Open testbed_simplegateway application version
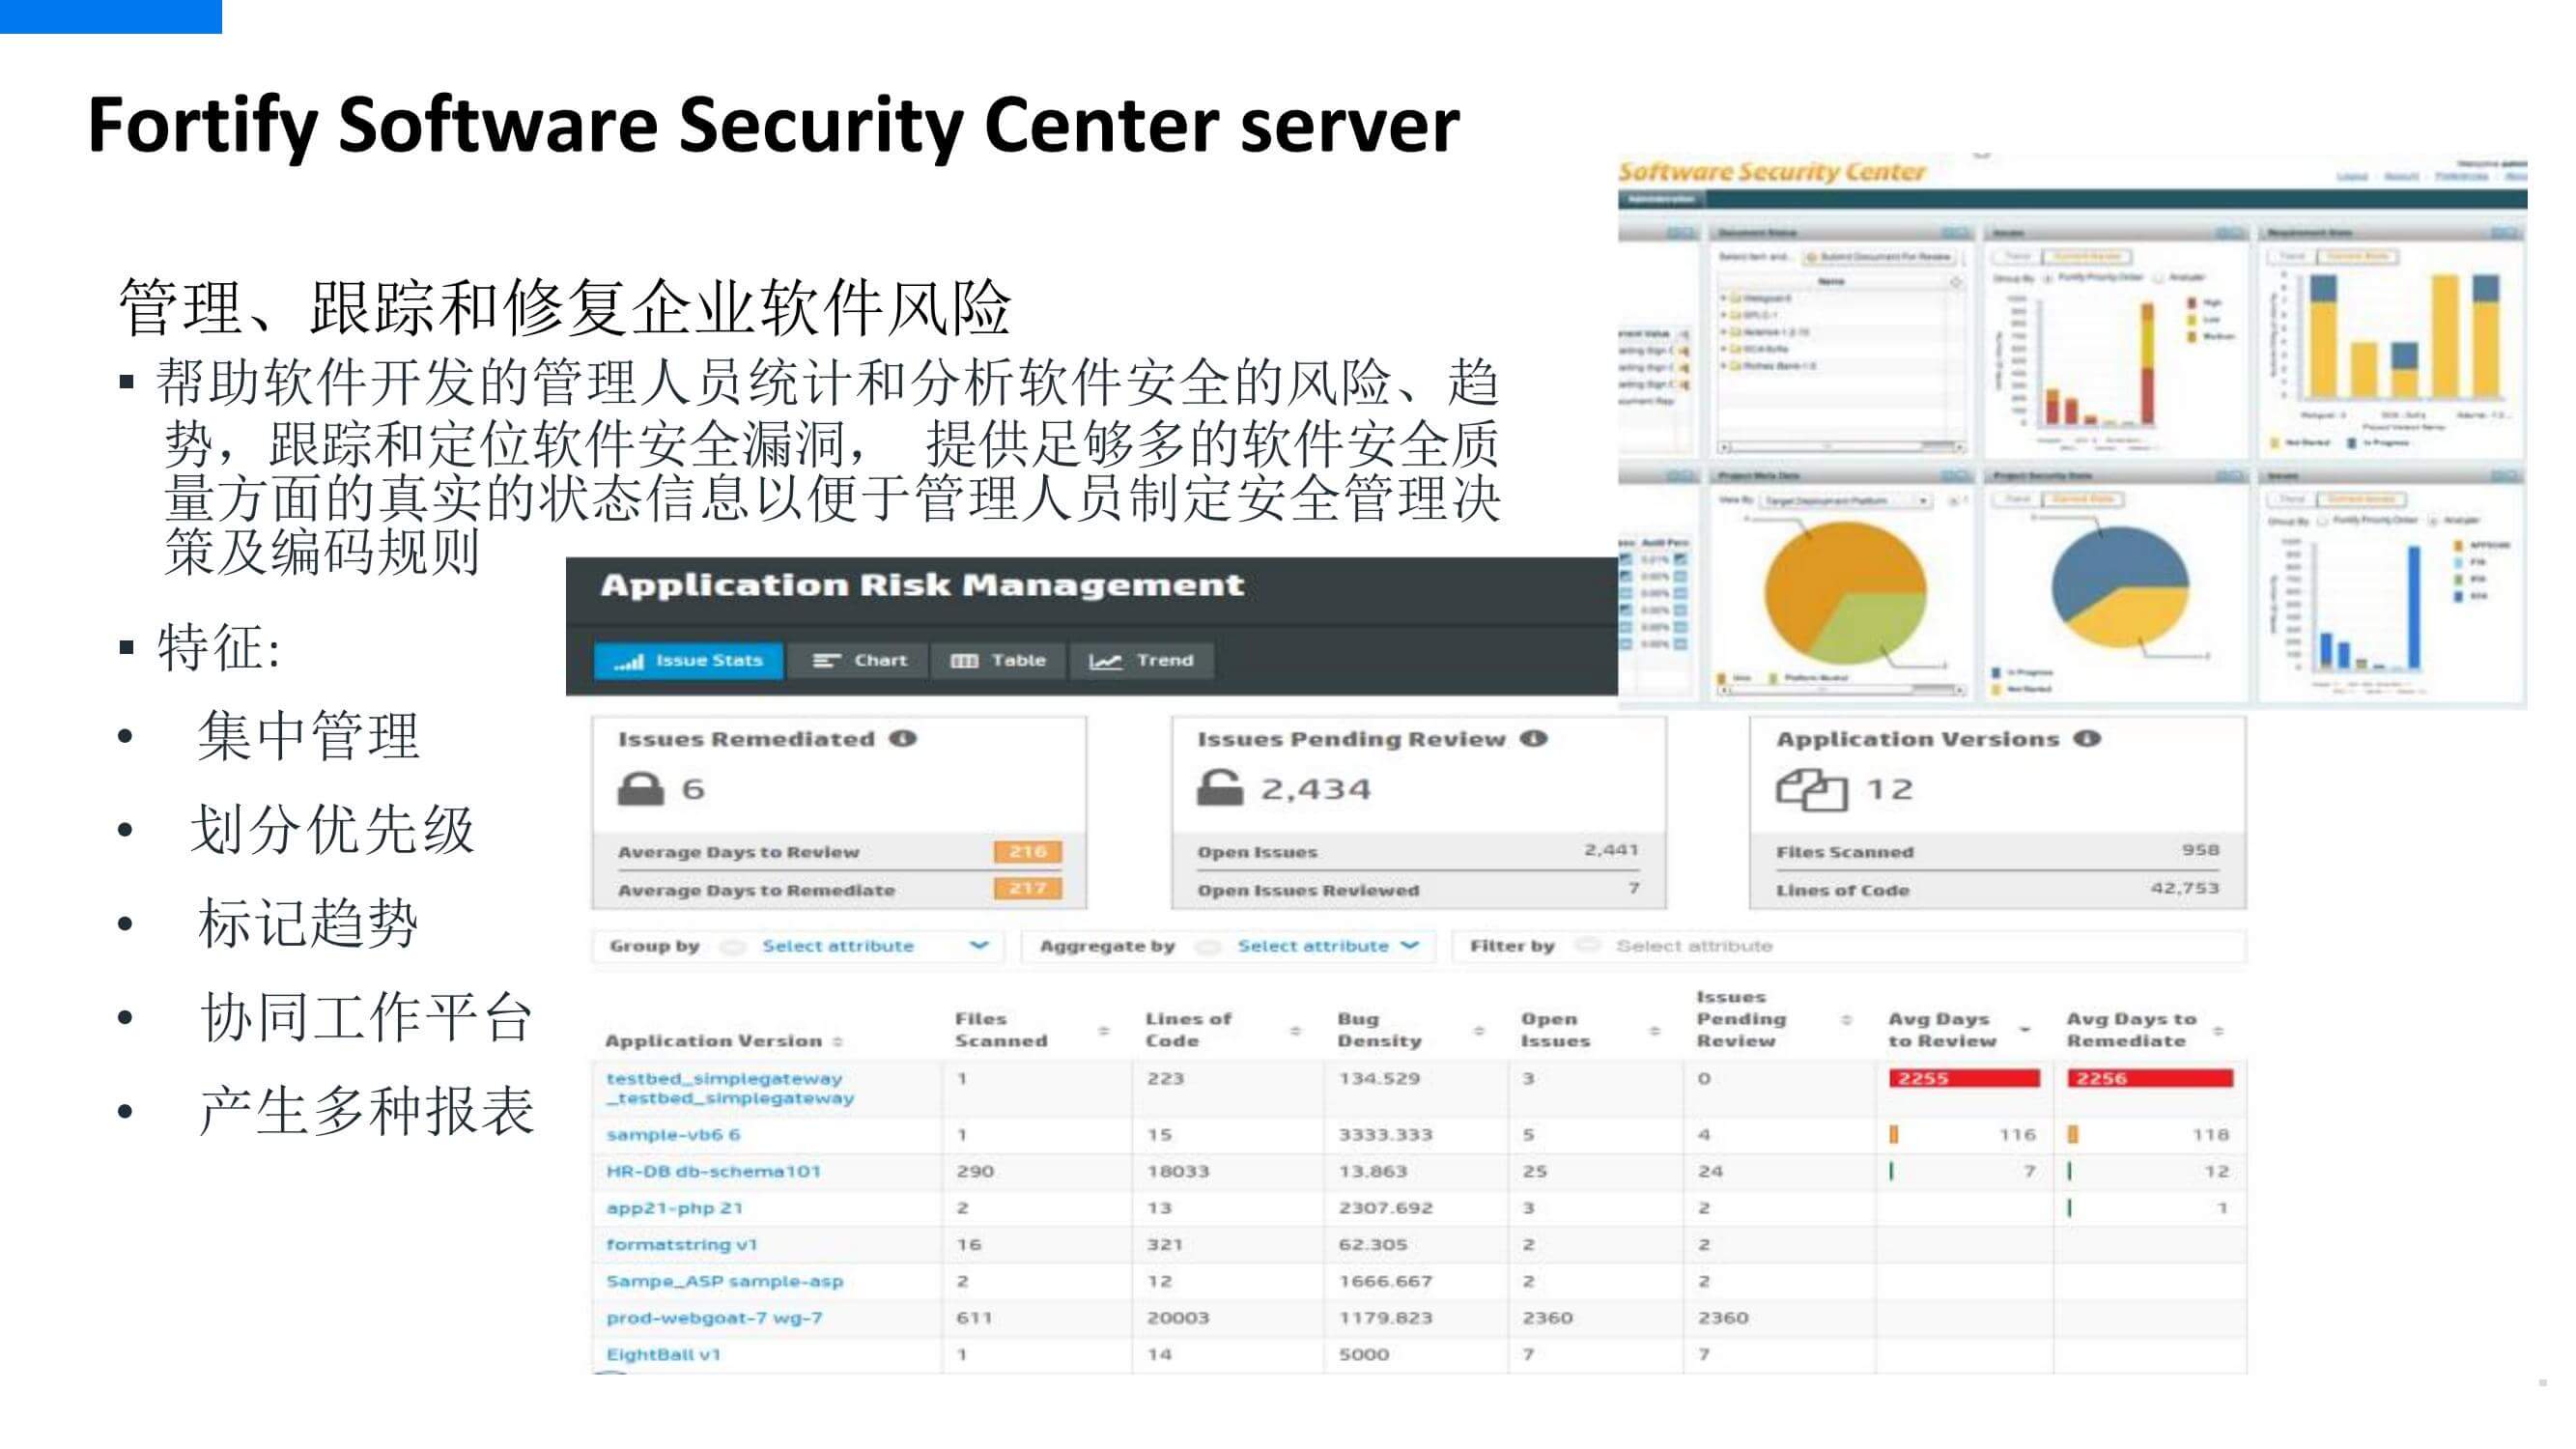2576x1449 pixels. pos(730,1088)
